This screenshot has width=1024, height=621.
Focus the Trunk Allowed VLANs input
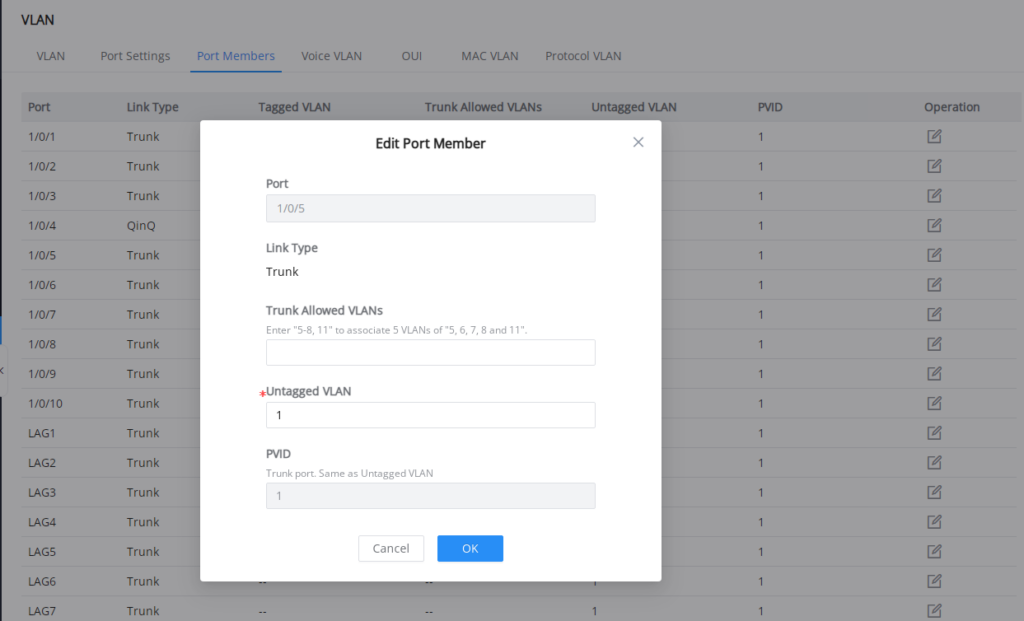click(x=430, y=353)
